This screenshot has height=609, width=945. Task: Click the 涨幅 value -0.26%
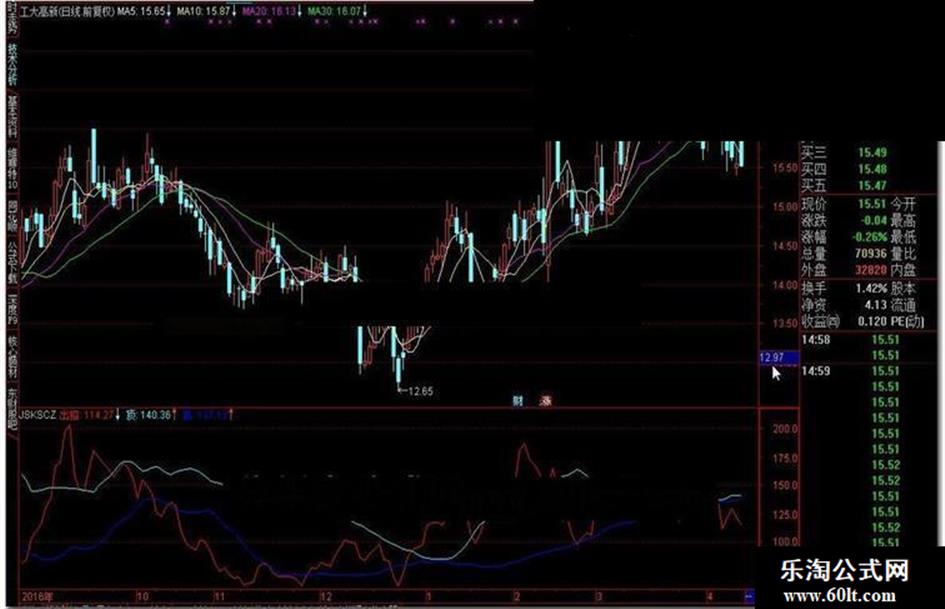[871, 237]
